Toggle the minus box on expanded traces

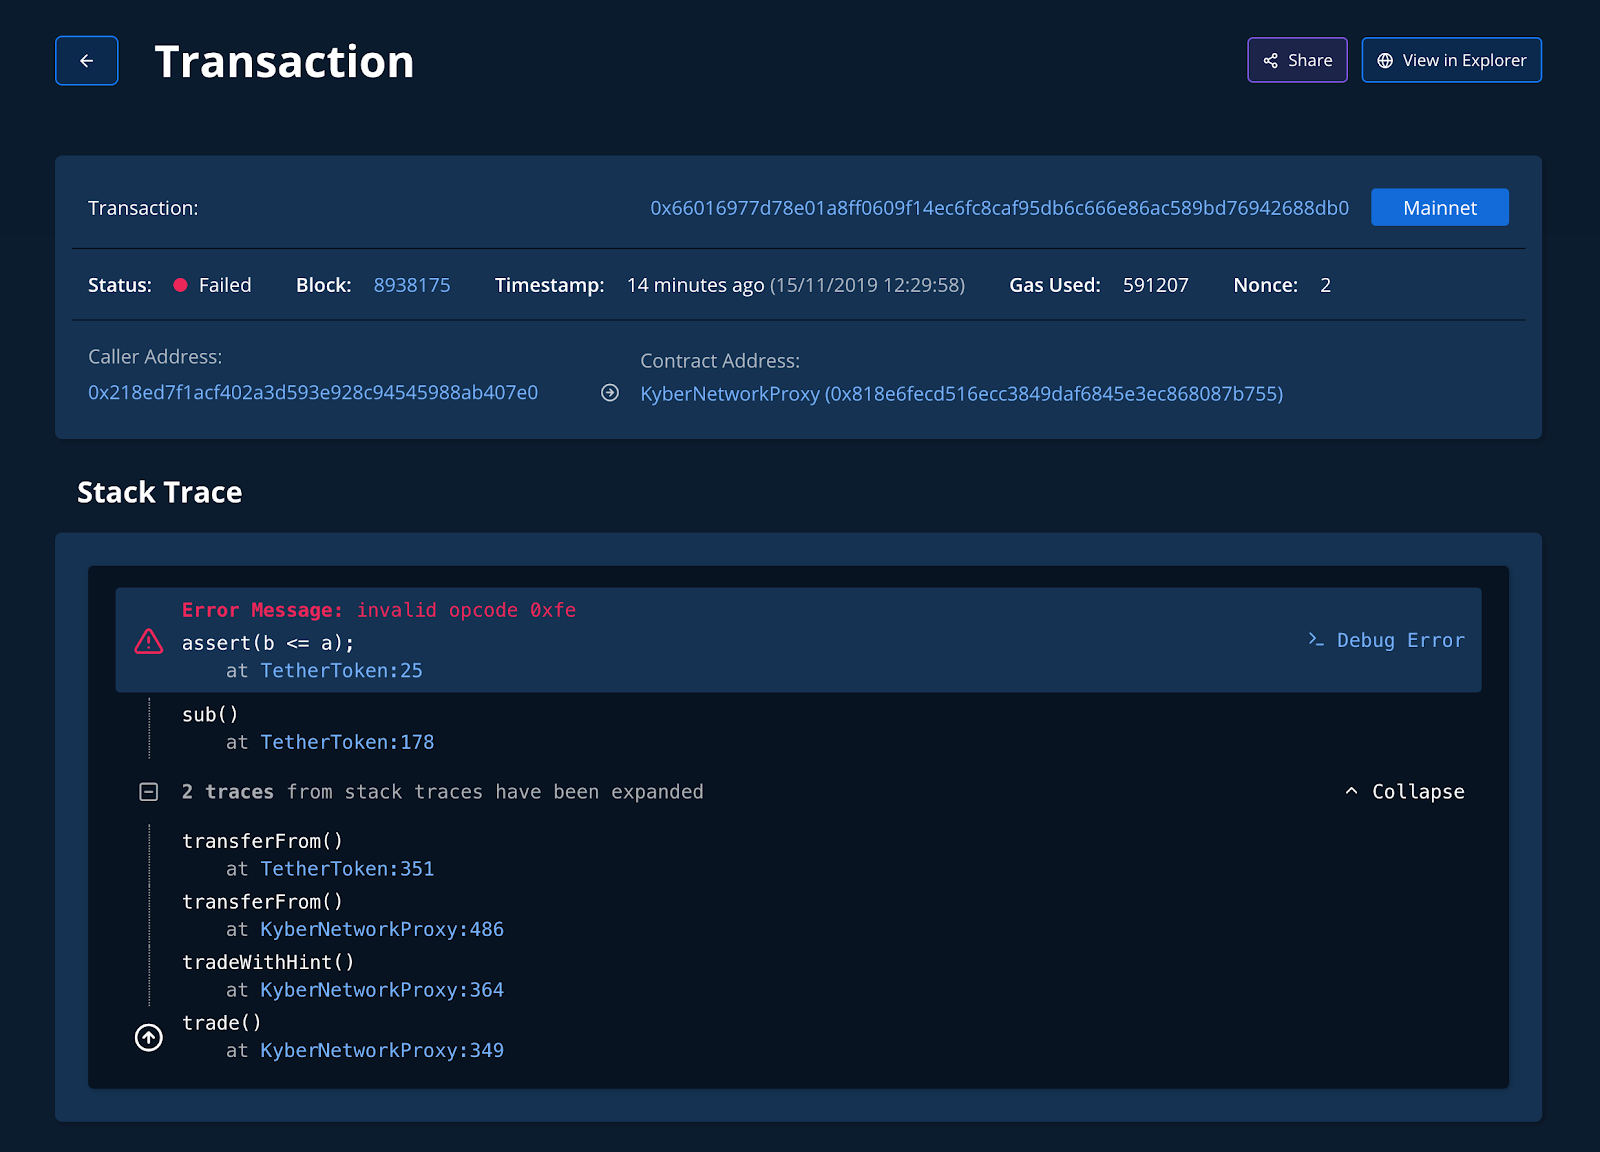(149, 792)
